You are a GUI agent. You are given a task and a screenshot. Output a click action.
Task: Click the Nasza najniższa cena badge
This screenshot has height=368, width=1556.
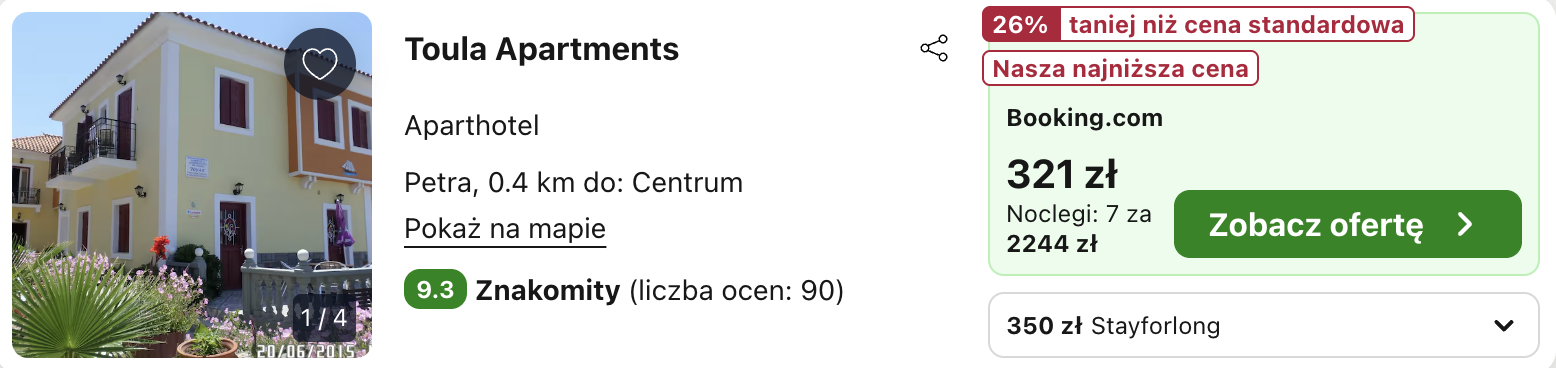(1120, 68)
